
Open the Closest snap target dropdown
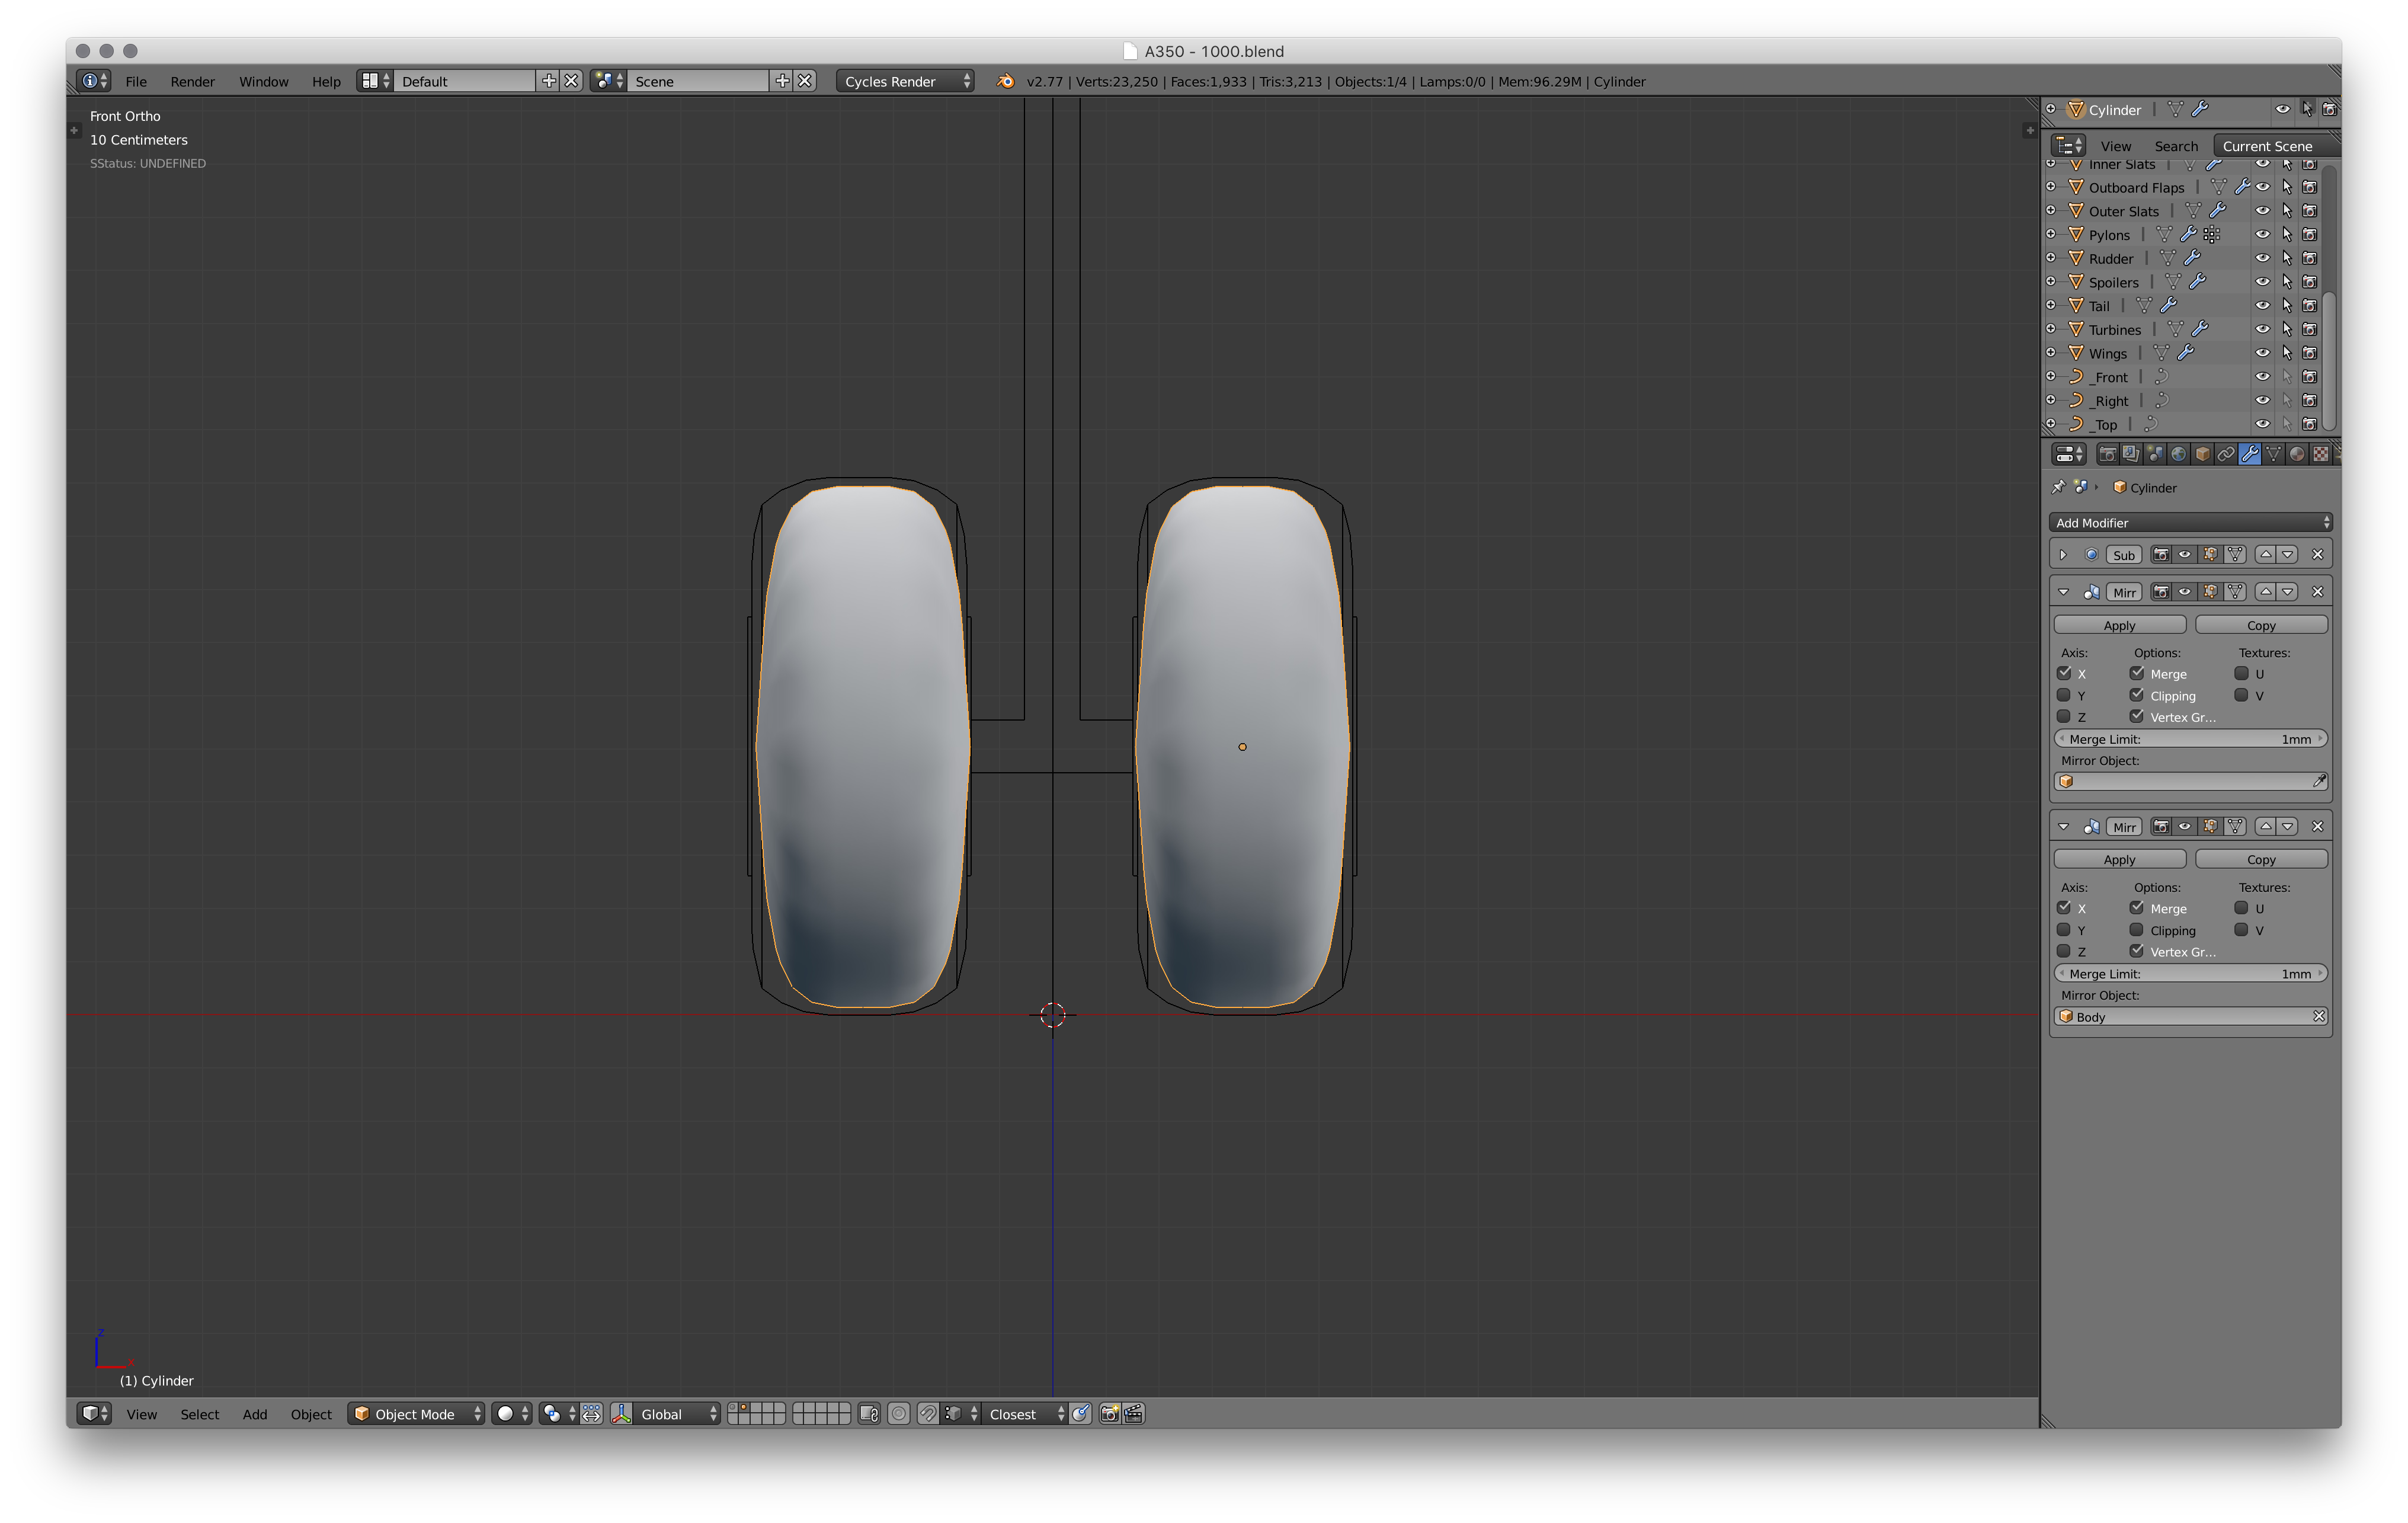pos(1025,1413)
